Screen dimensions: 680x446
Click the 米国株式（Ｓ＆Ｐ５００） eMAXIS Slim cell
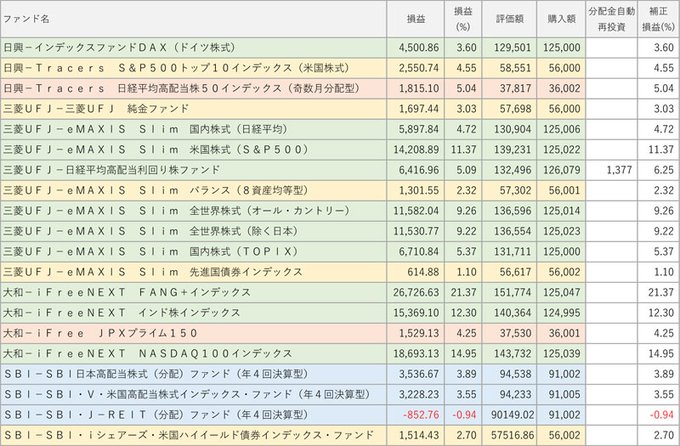tap(193, 150)
